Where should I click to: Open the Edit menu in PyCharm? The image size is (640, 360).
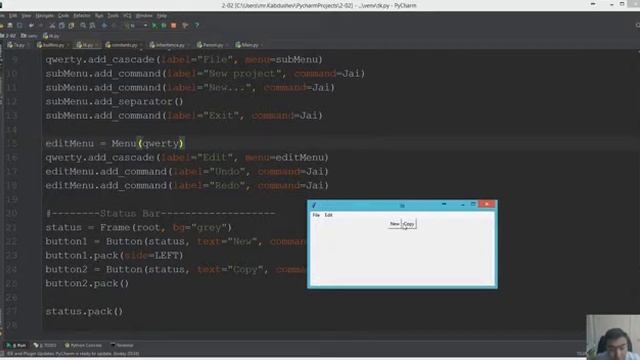(x=13, y=16)
